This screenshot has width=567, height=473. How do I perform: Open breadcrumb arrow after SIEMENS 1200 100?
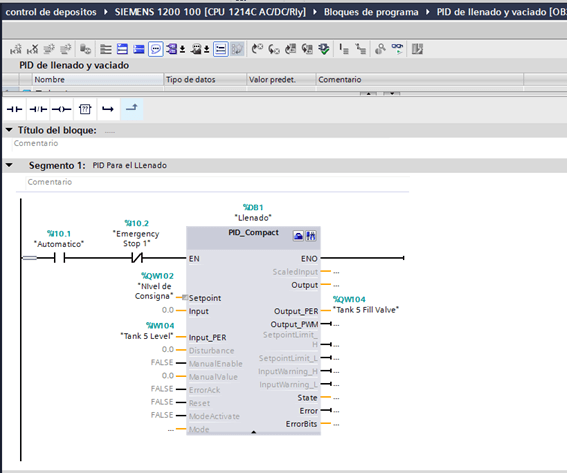pyautogui.click(x=315, y=12)
